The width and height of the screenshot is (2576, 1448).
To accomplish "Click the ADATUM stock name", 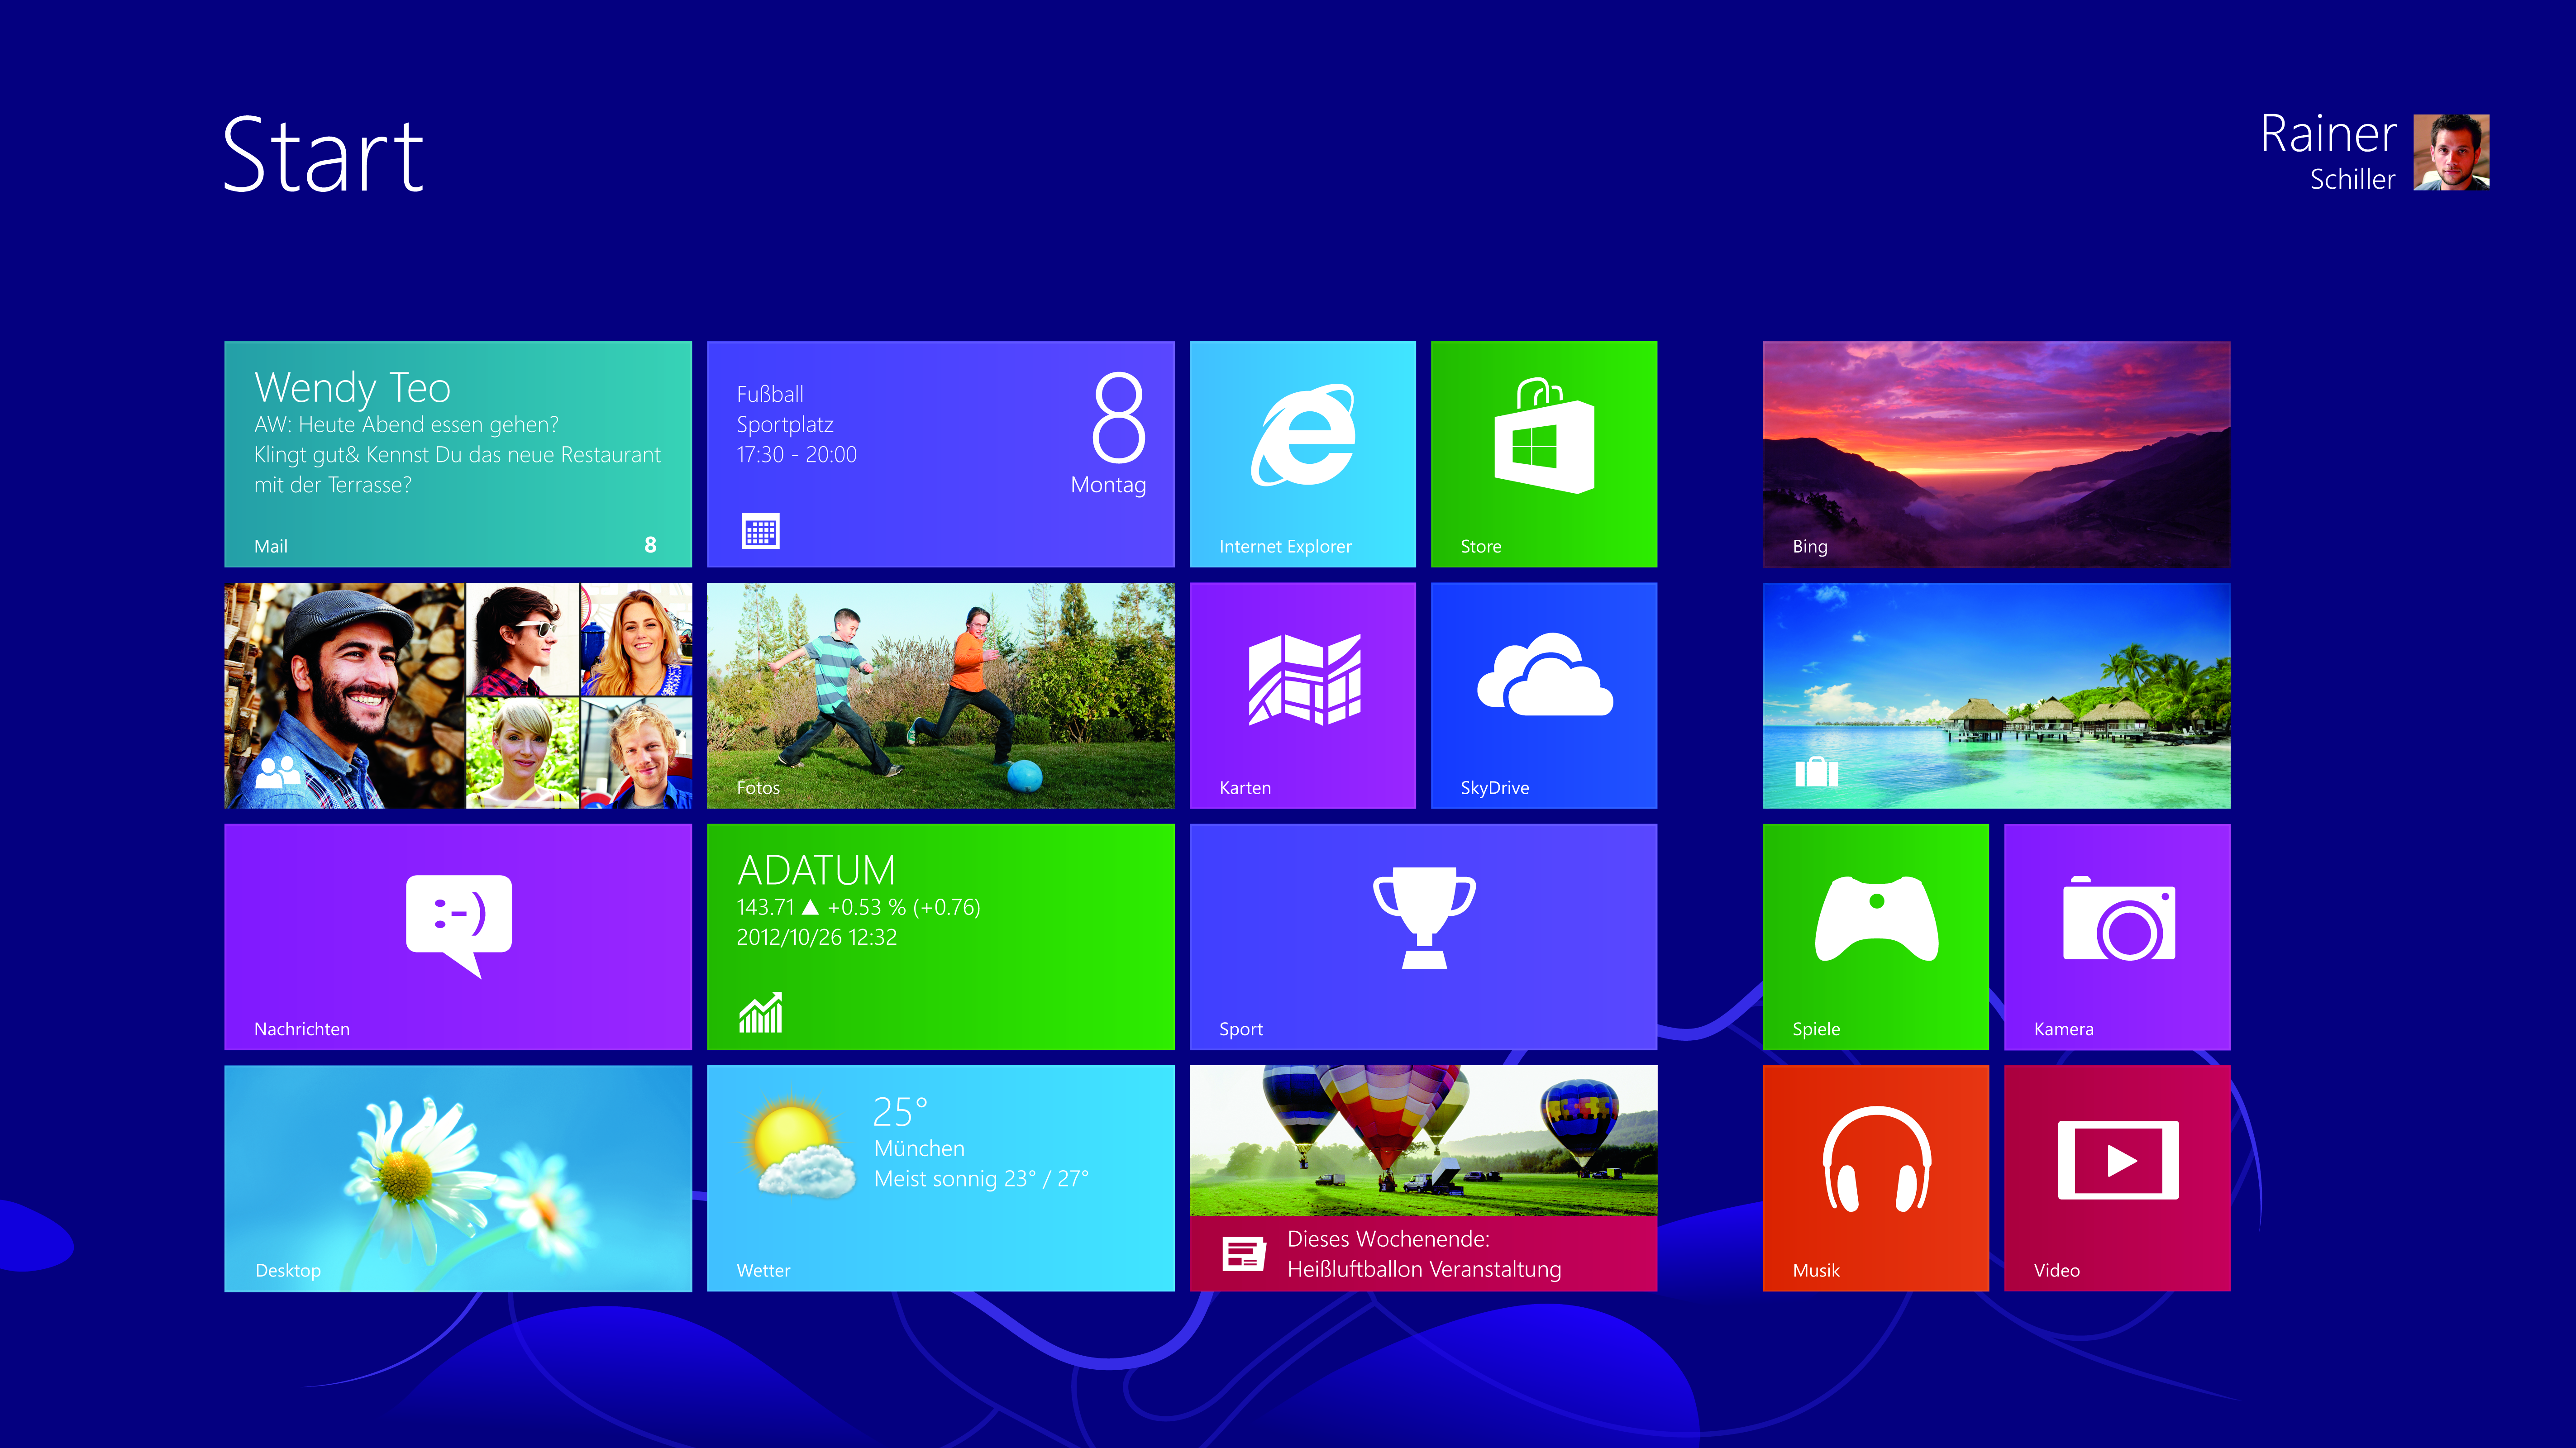I will [816, 870].
